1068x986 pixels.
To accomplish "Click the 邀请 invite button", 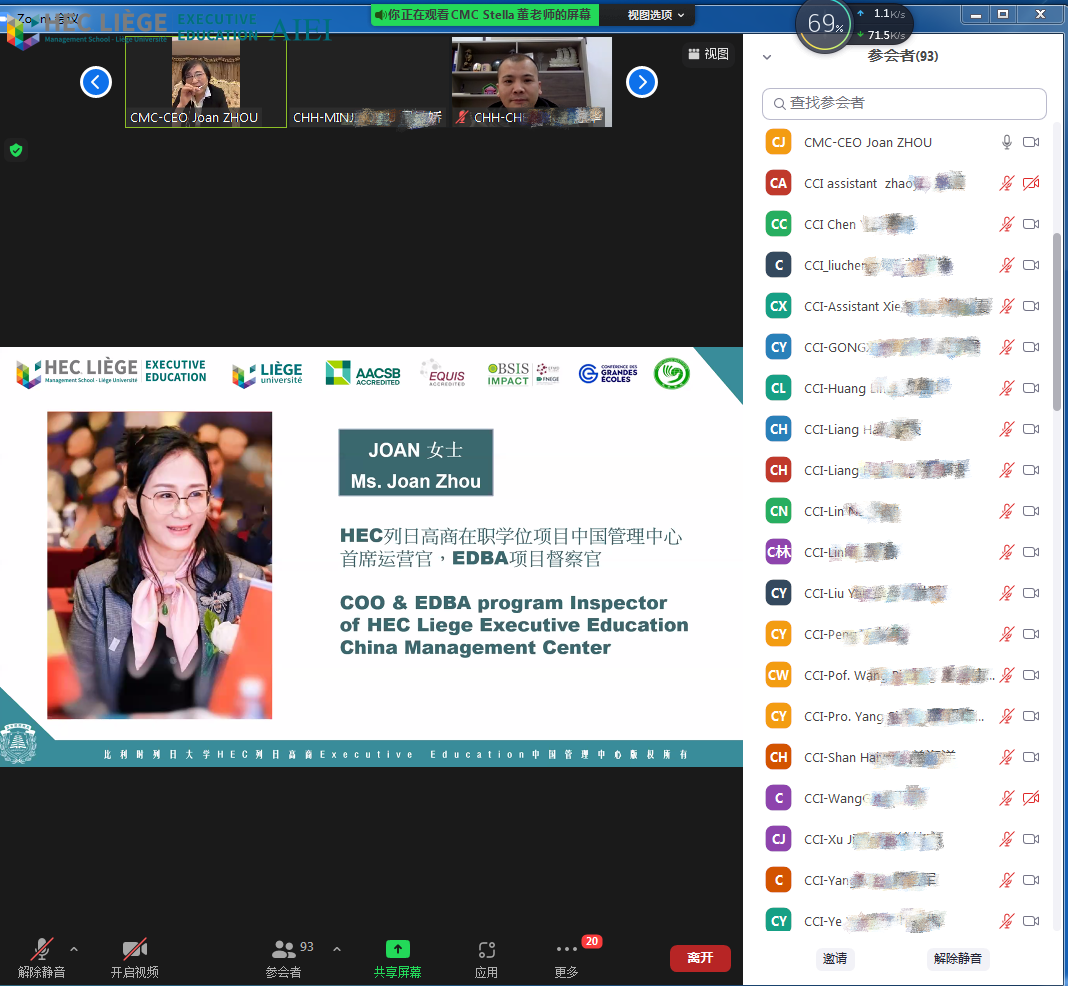I will tap(835, 958).
